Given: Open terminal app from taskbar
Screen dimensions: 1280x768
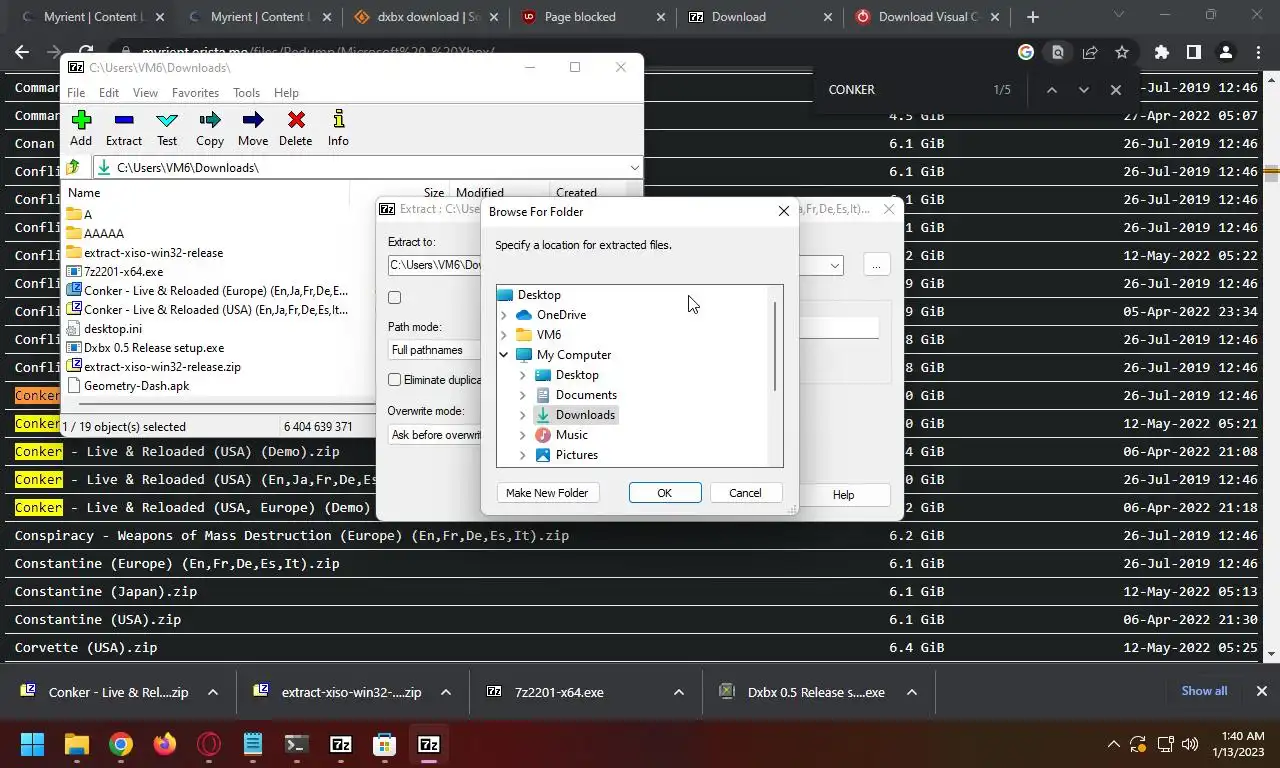Looking at the screenshot, I should coord(297,744).
